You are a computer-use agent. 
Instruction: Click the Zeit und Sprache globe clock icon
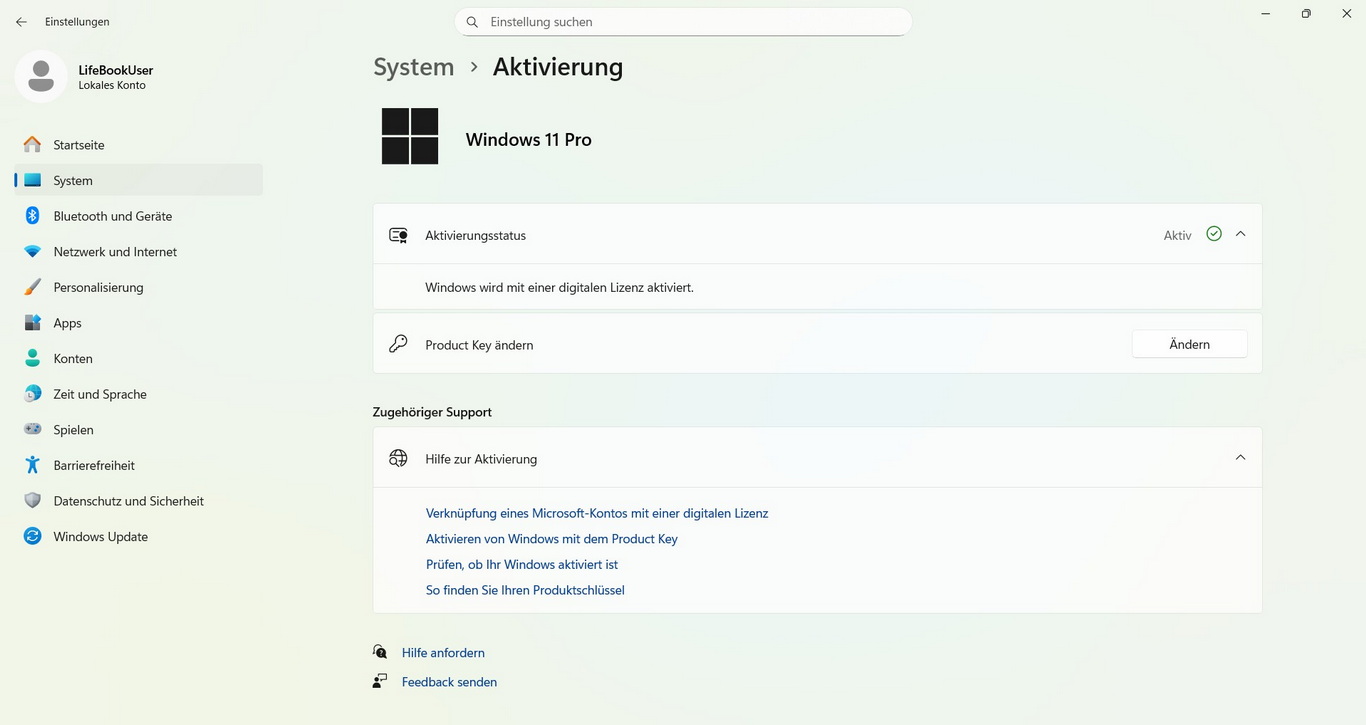point(33,394)
